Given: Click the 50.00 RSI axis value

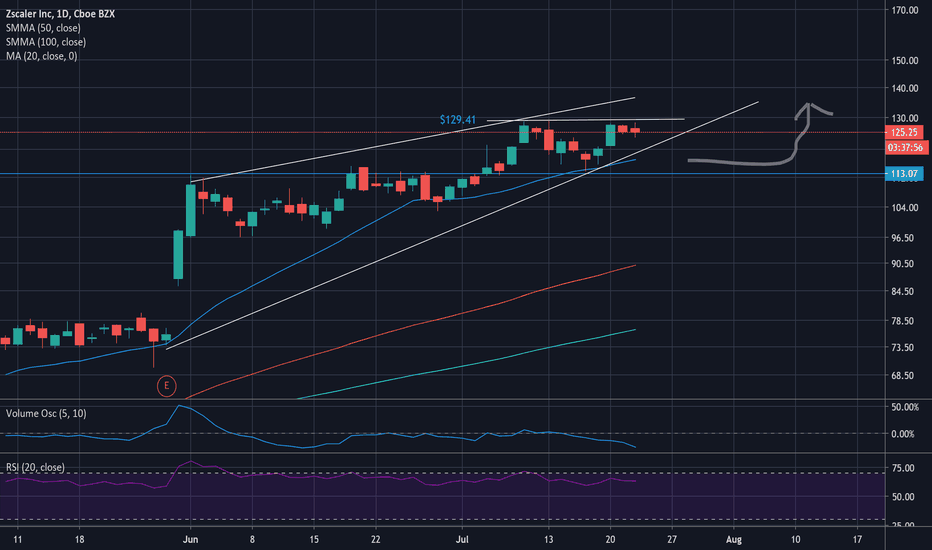Looking at the screenshot, I should click(903, 497).
